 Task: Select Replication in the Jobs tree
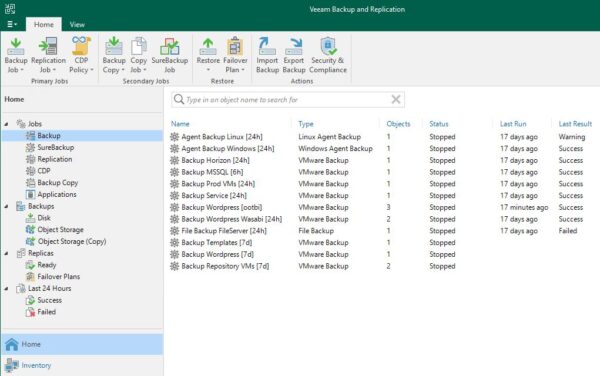click(49, 159)
